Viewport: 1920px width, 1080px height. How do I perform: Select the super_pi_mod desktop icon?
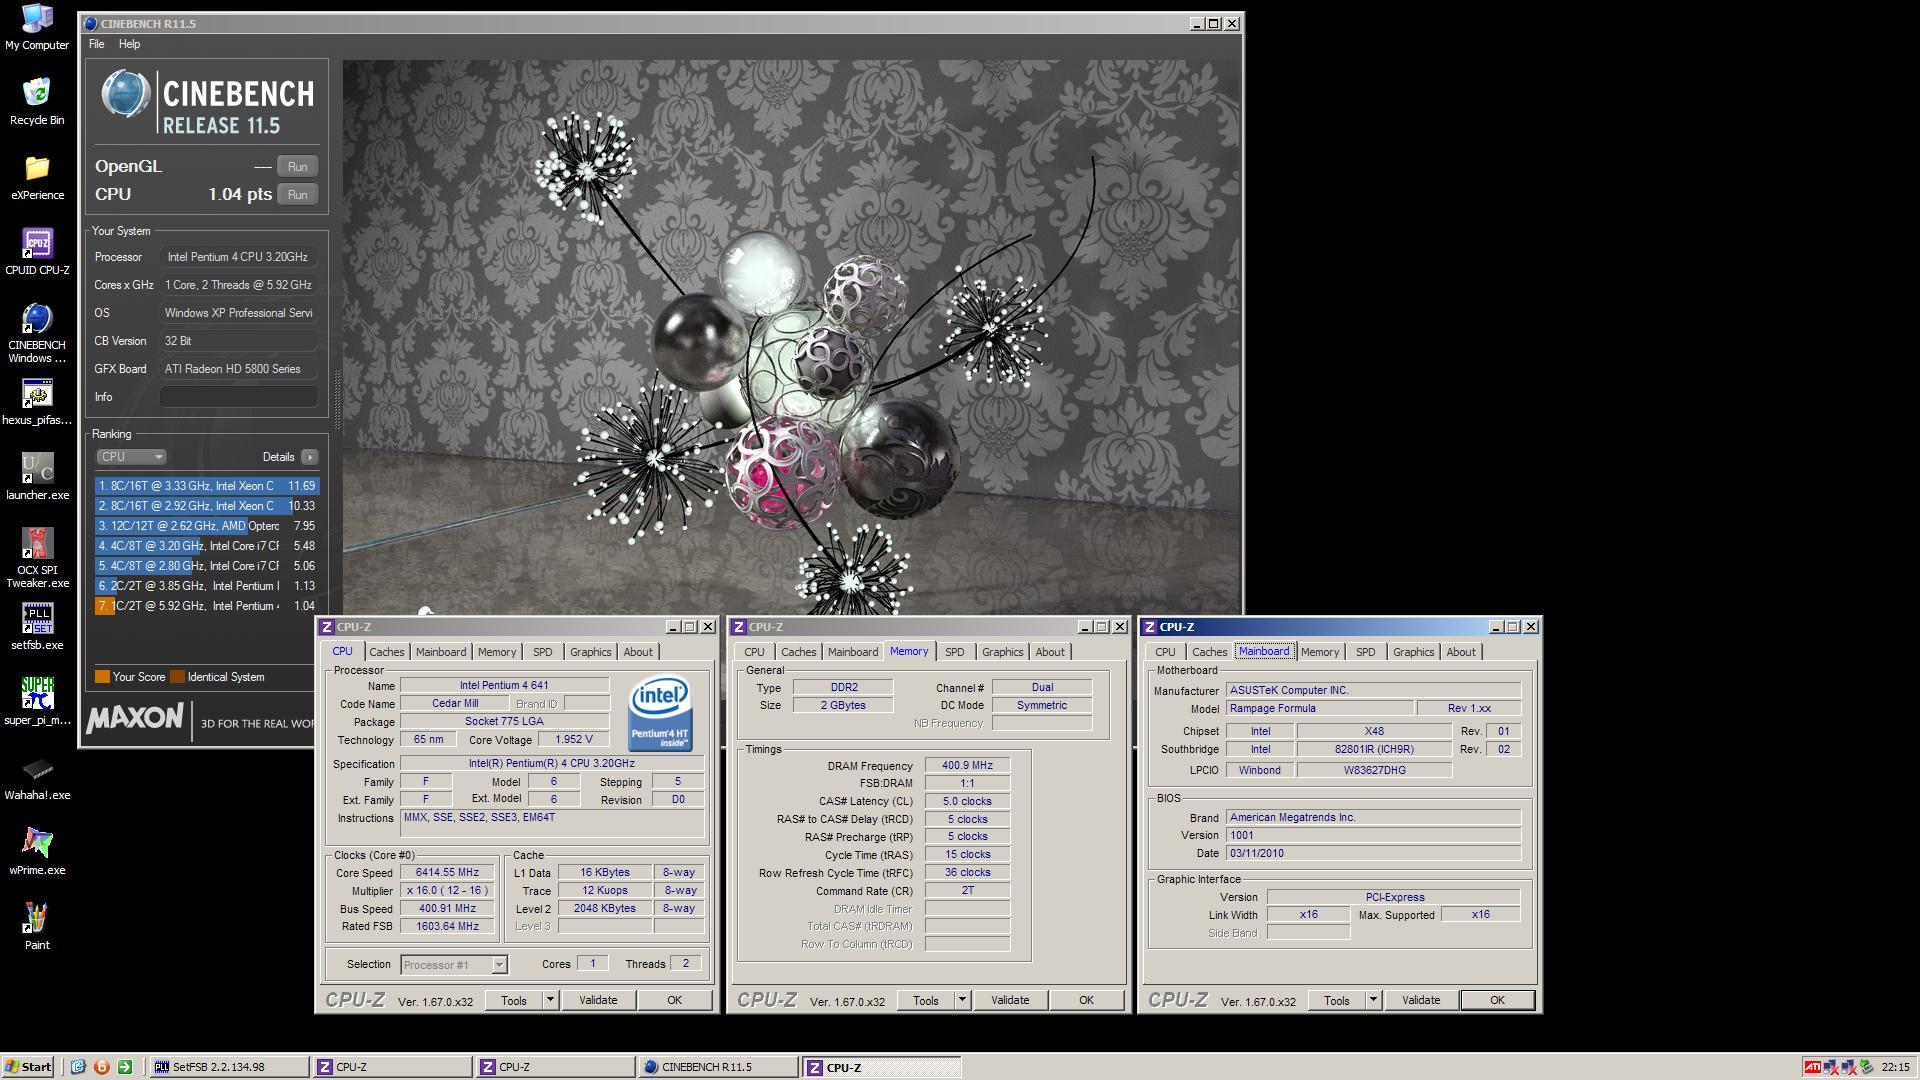coord(37,702)
